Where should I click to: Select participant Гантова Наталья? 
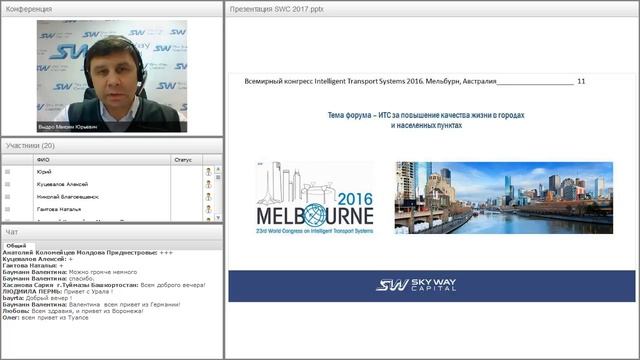click(59, 209)
